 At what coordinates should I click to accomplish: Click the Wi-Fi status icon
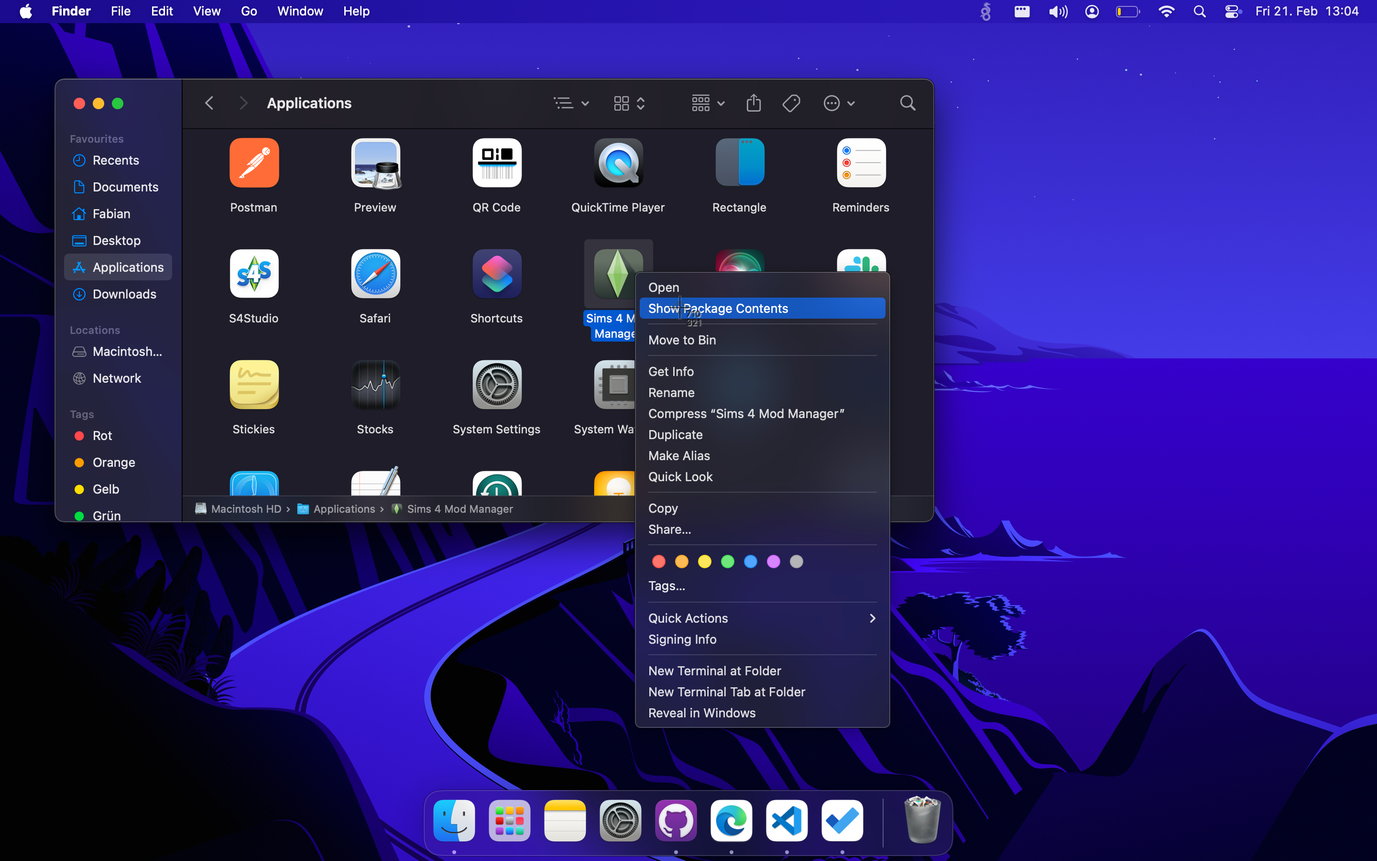point(1166,11)
